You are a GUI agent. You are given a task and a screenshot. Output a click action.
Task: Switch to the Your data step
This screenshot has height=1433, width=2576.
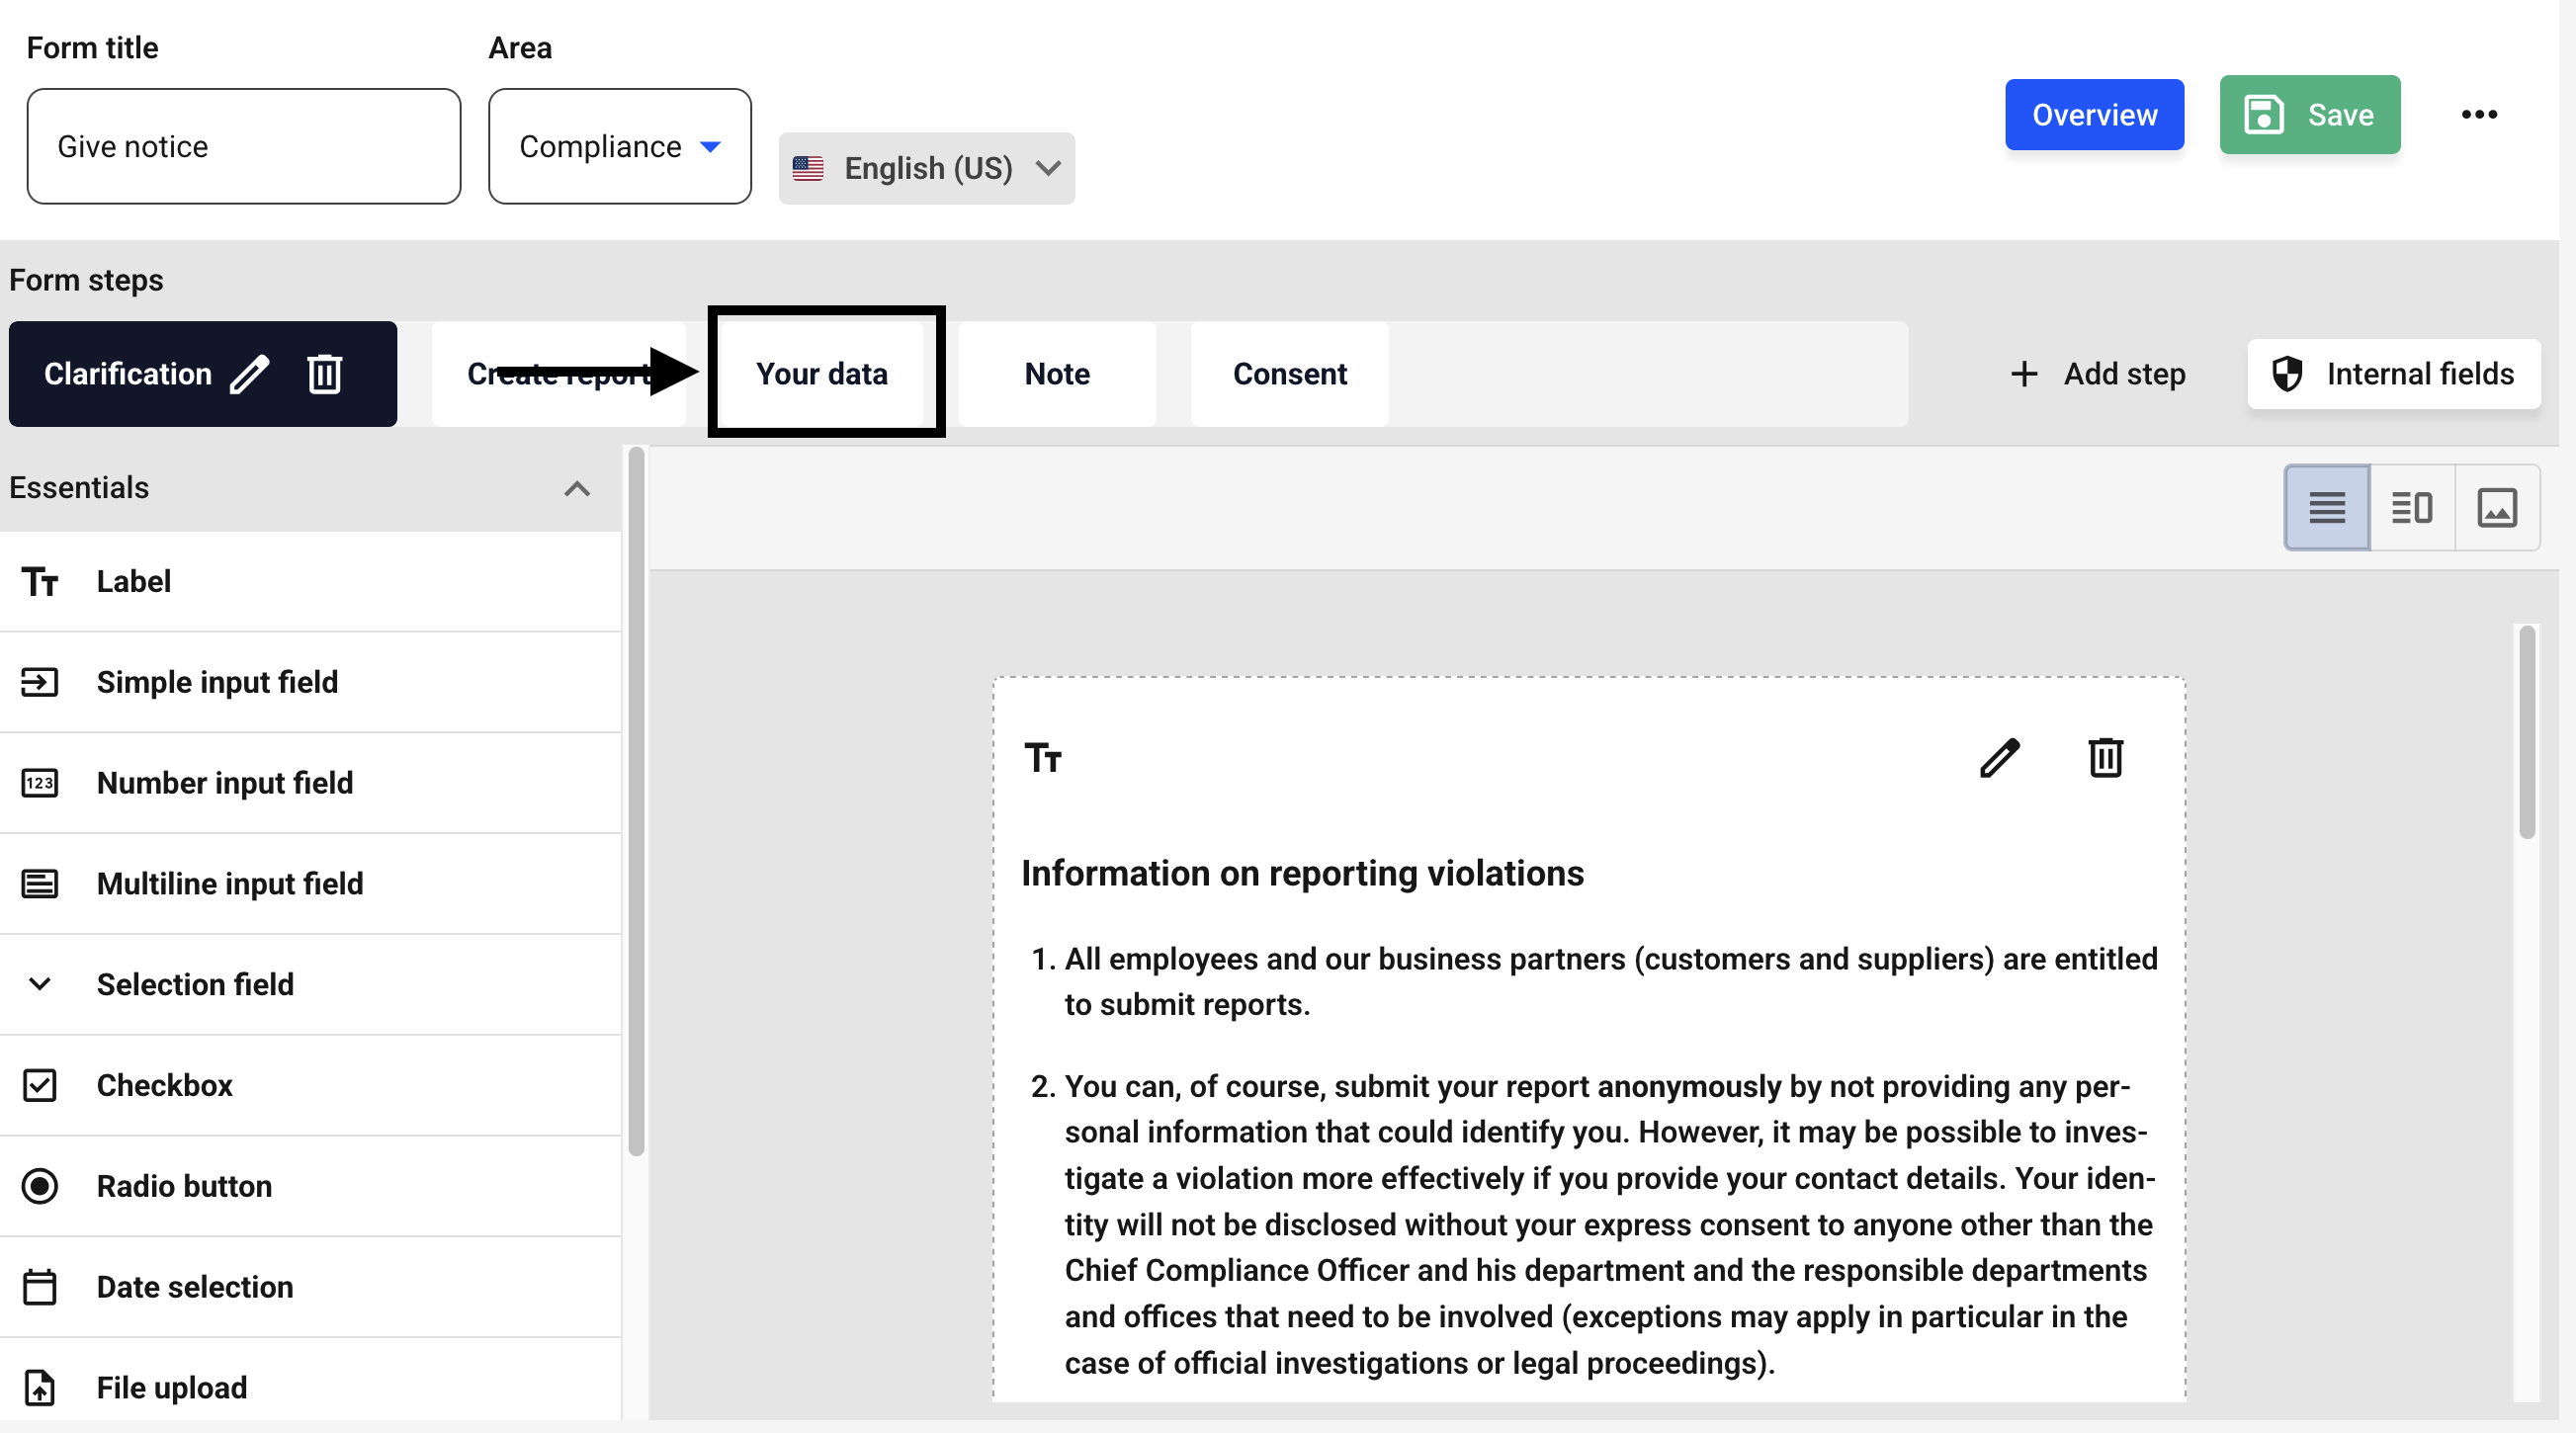tap(822, 374)
